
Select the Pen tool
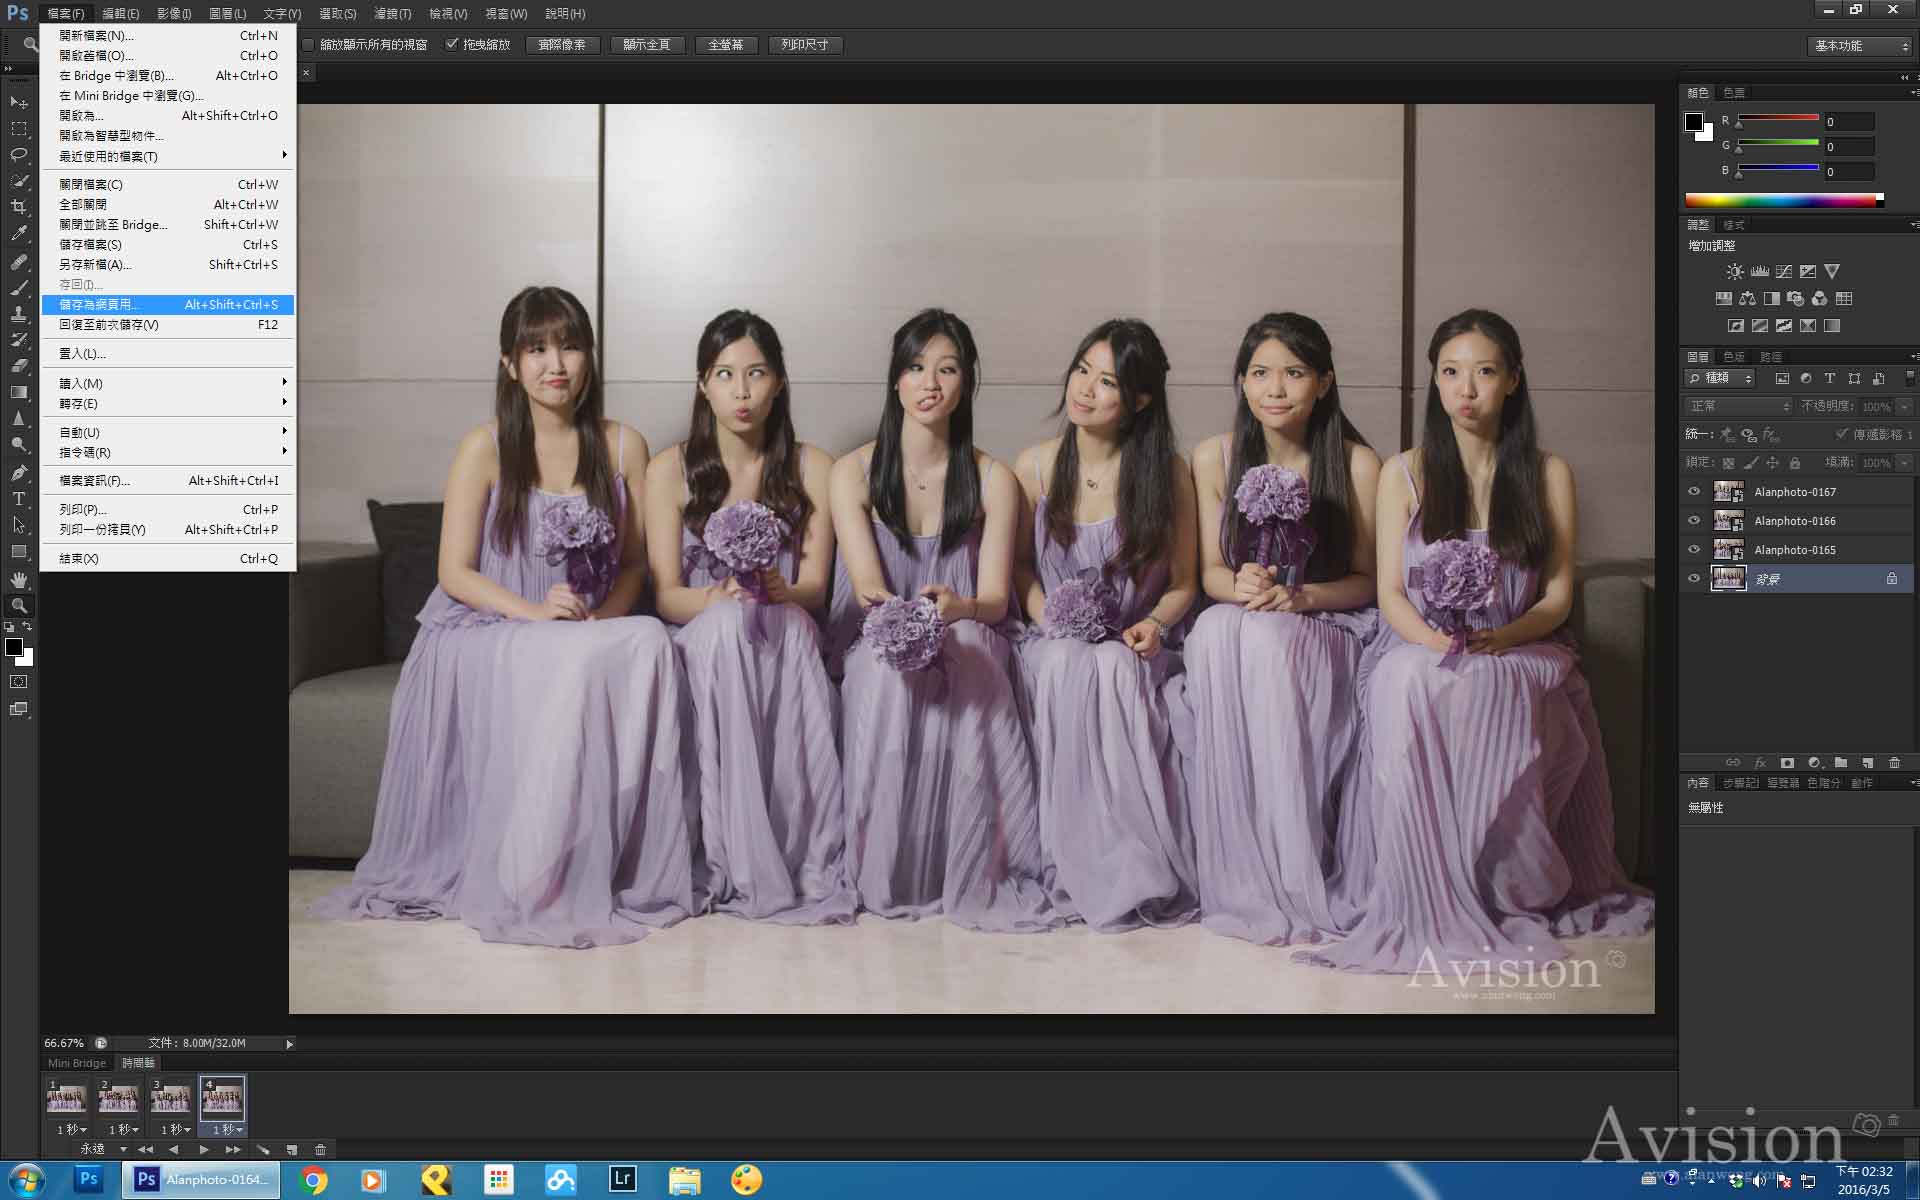tap(19, 472)
